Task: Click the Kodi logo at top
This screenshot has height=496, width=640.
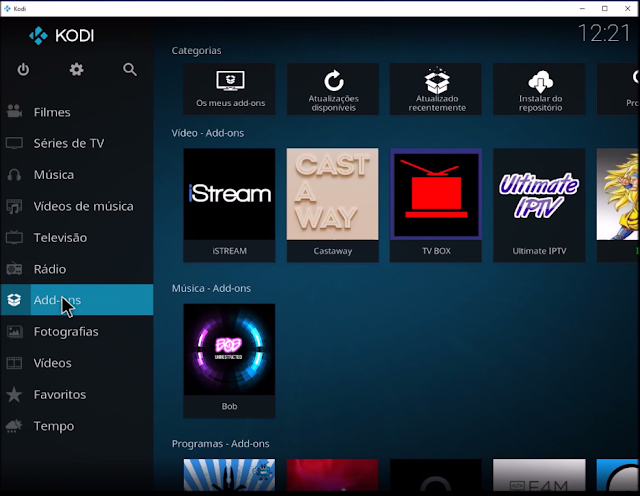Action: pyautogui.click(x=61, y=36)
